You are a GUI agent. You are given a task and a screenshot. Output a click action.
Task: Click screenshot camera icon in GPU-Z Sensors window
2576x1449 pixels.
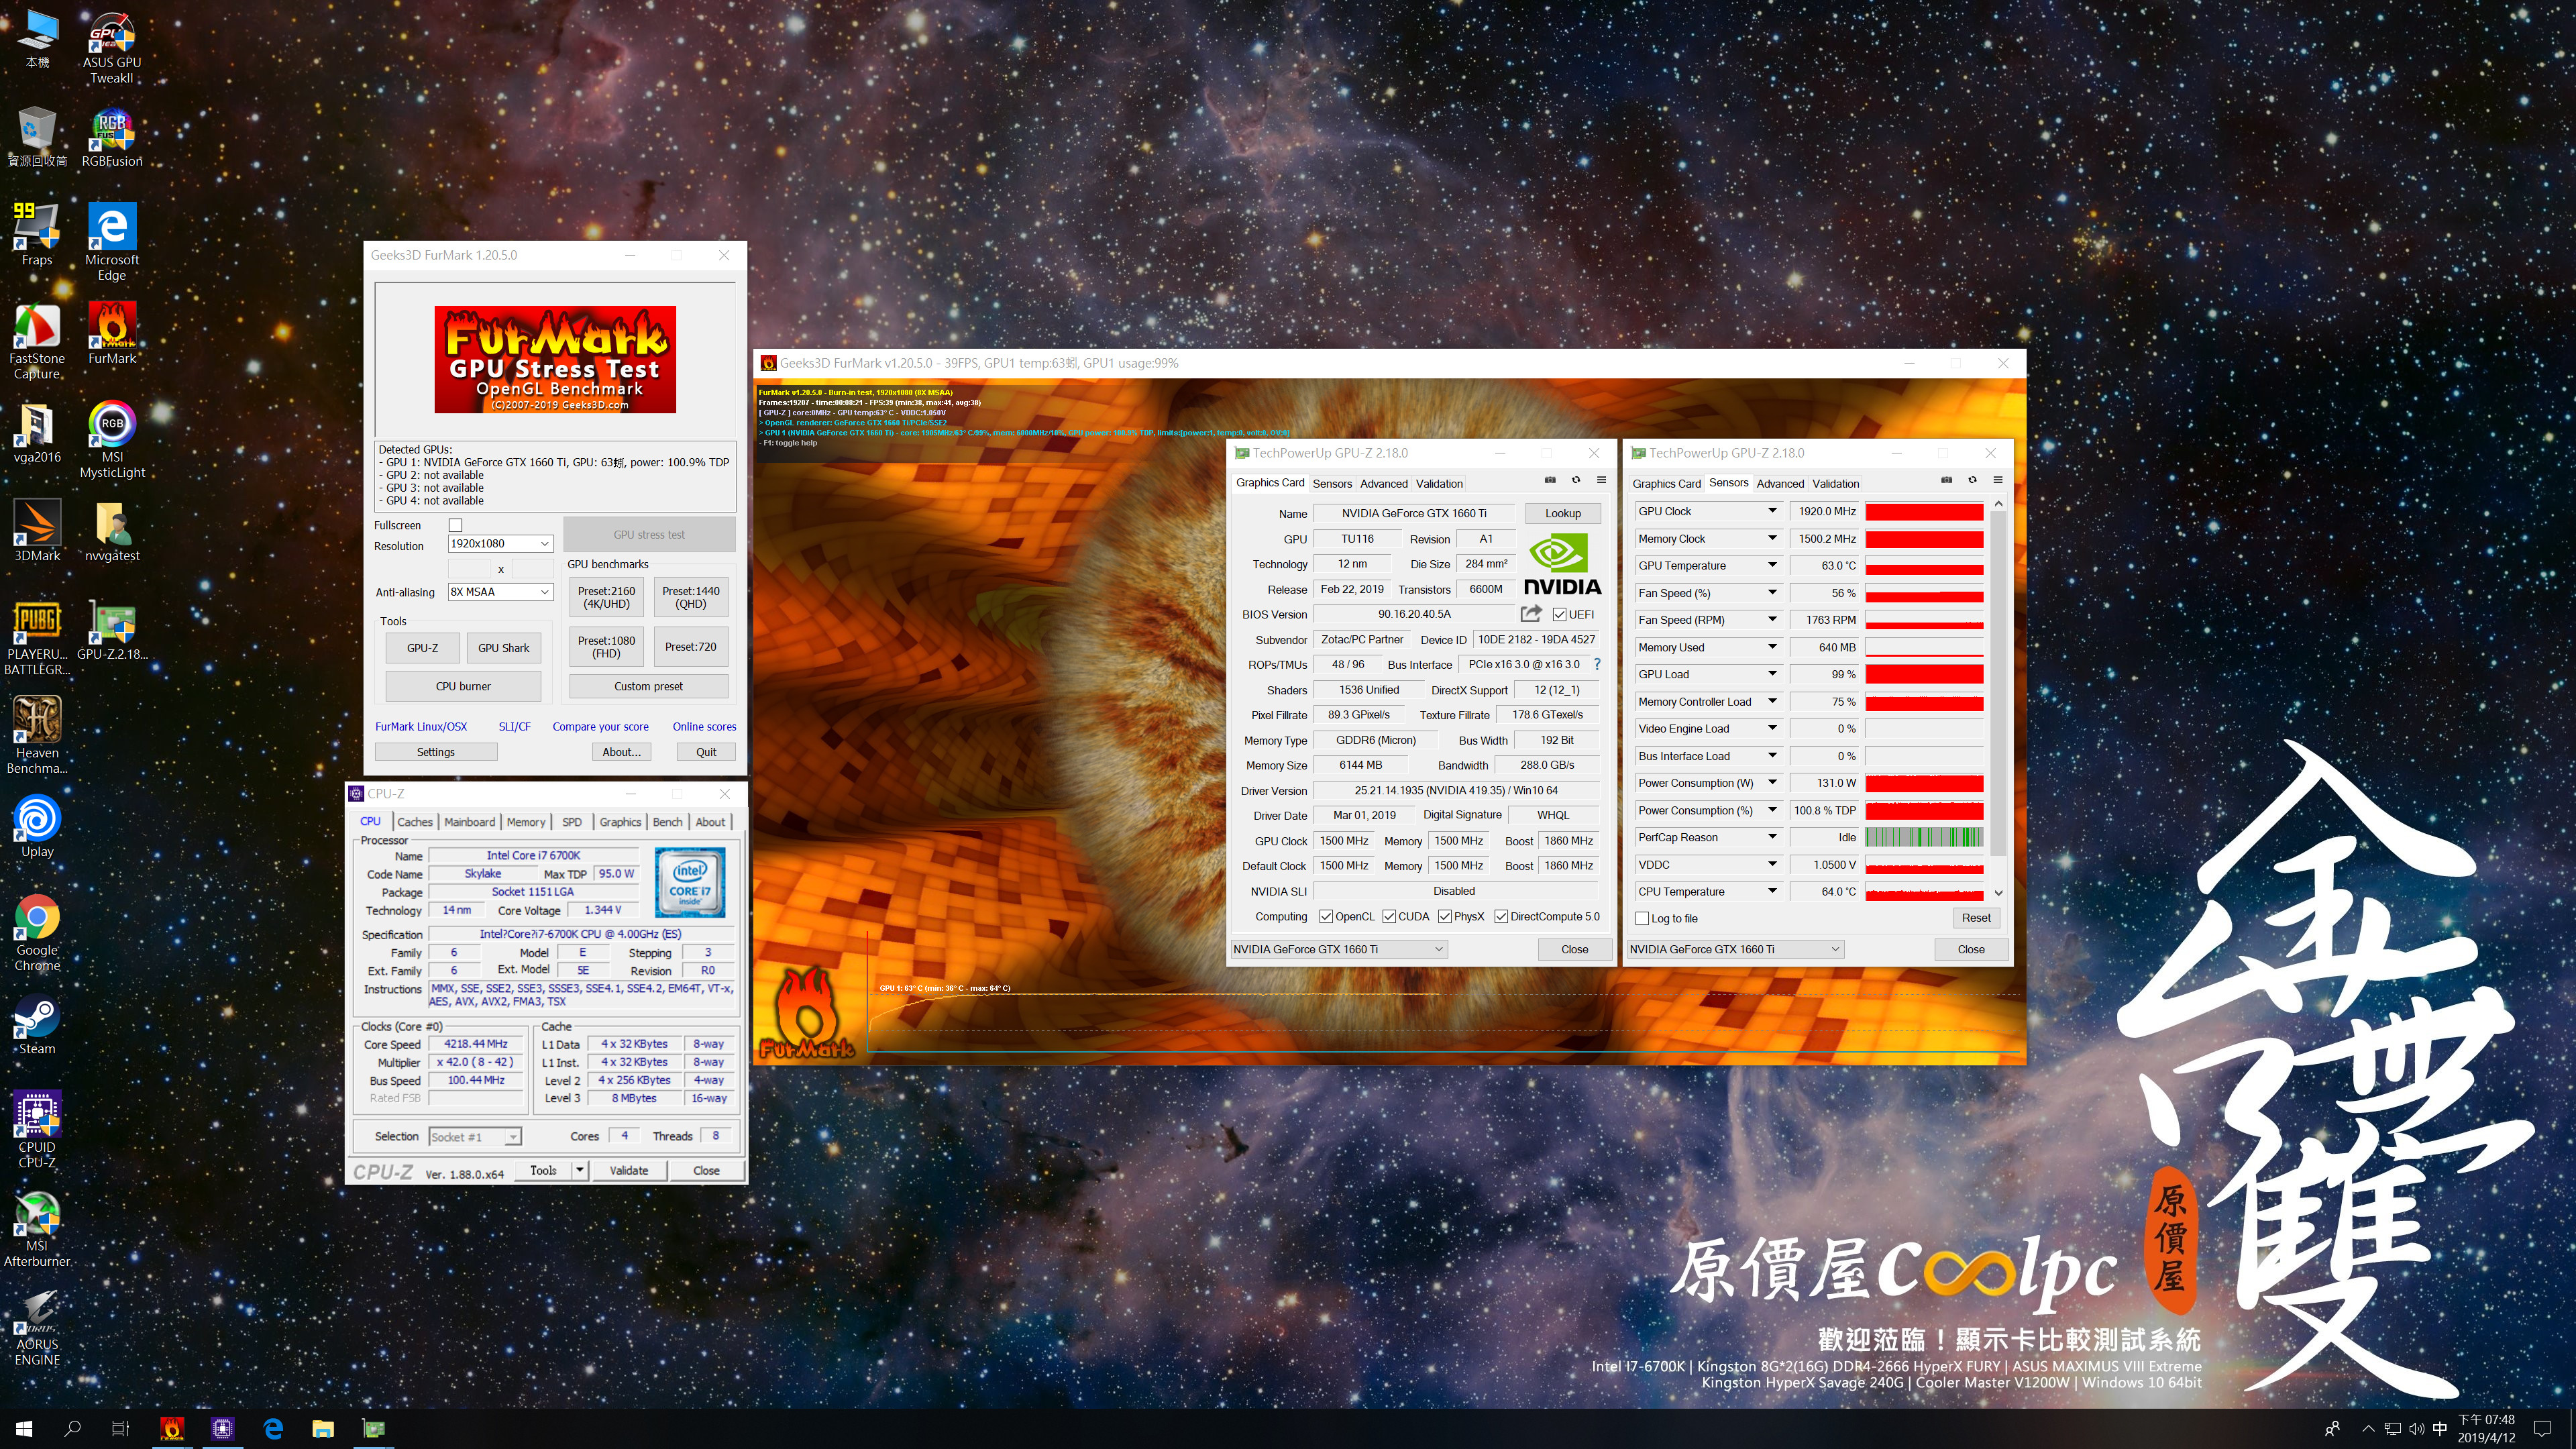click(1946, 480)
